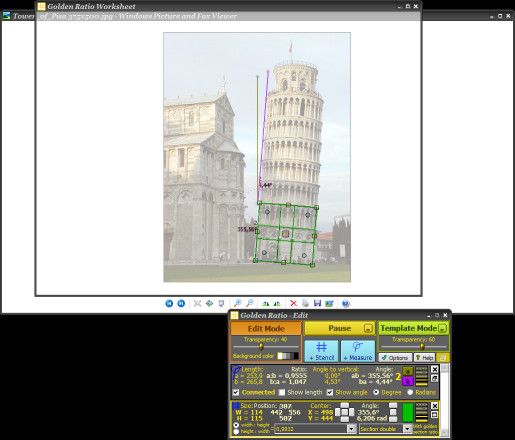515x440 pixels.
Task: Select the height : width radio option
Action: click(236, 432)
